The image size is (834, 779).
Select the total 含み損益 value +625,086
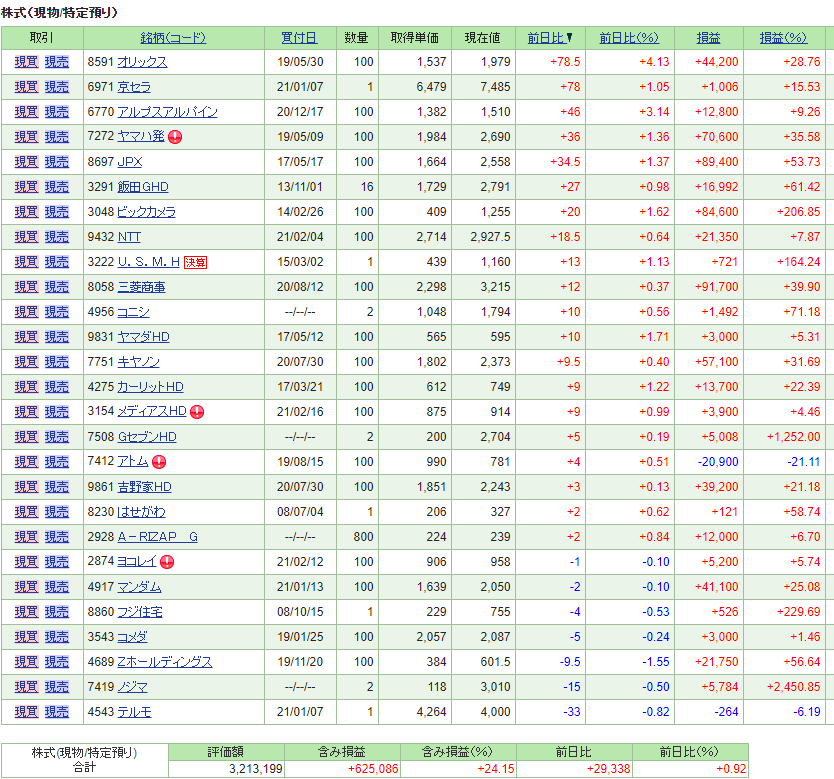373,769
